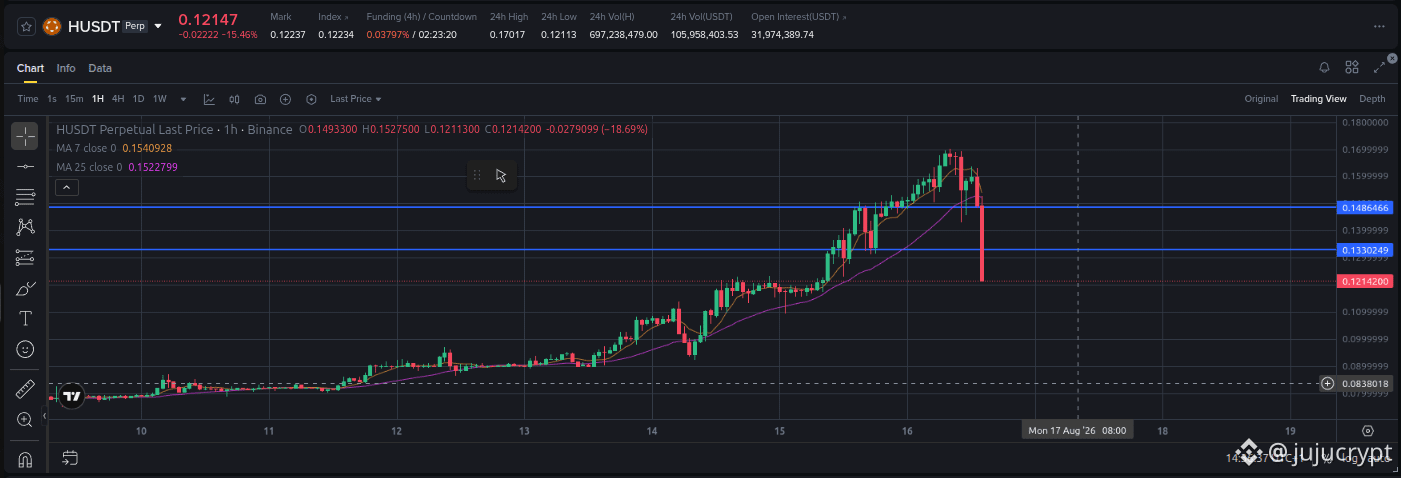Click the HUSDT Perpetual Last Price title
The height and width of the screenshot is (478, 1401).
174,129
